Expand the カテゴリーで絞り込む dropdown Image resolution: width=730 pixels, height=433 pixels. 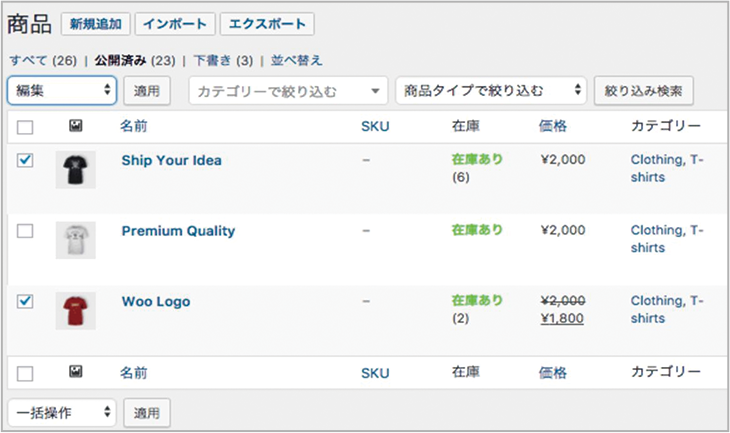pos(287,91)
